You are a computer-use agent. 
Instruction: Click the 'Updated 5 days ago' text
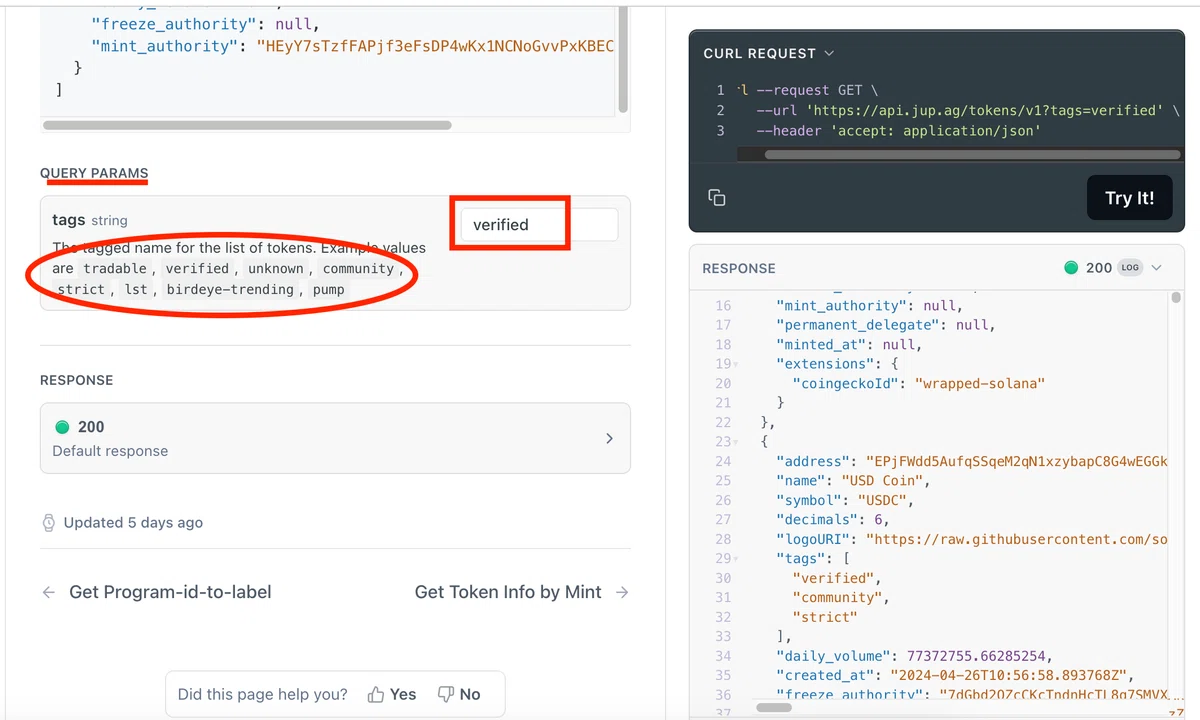(133, 522)
